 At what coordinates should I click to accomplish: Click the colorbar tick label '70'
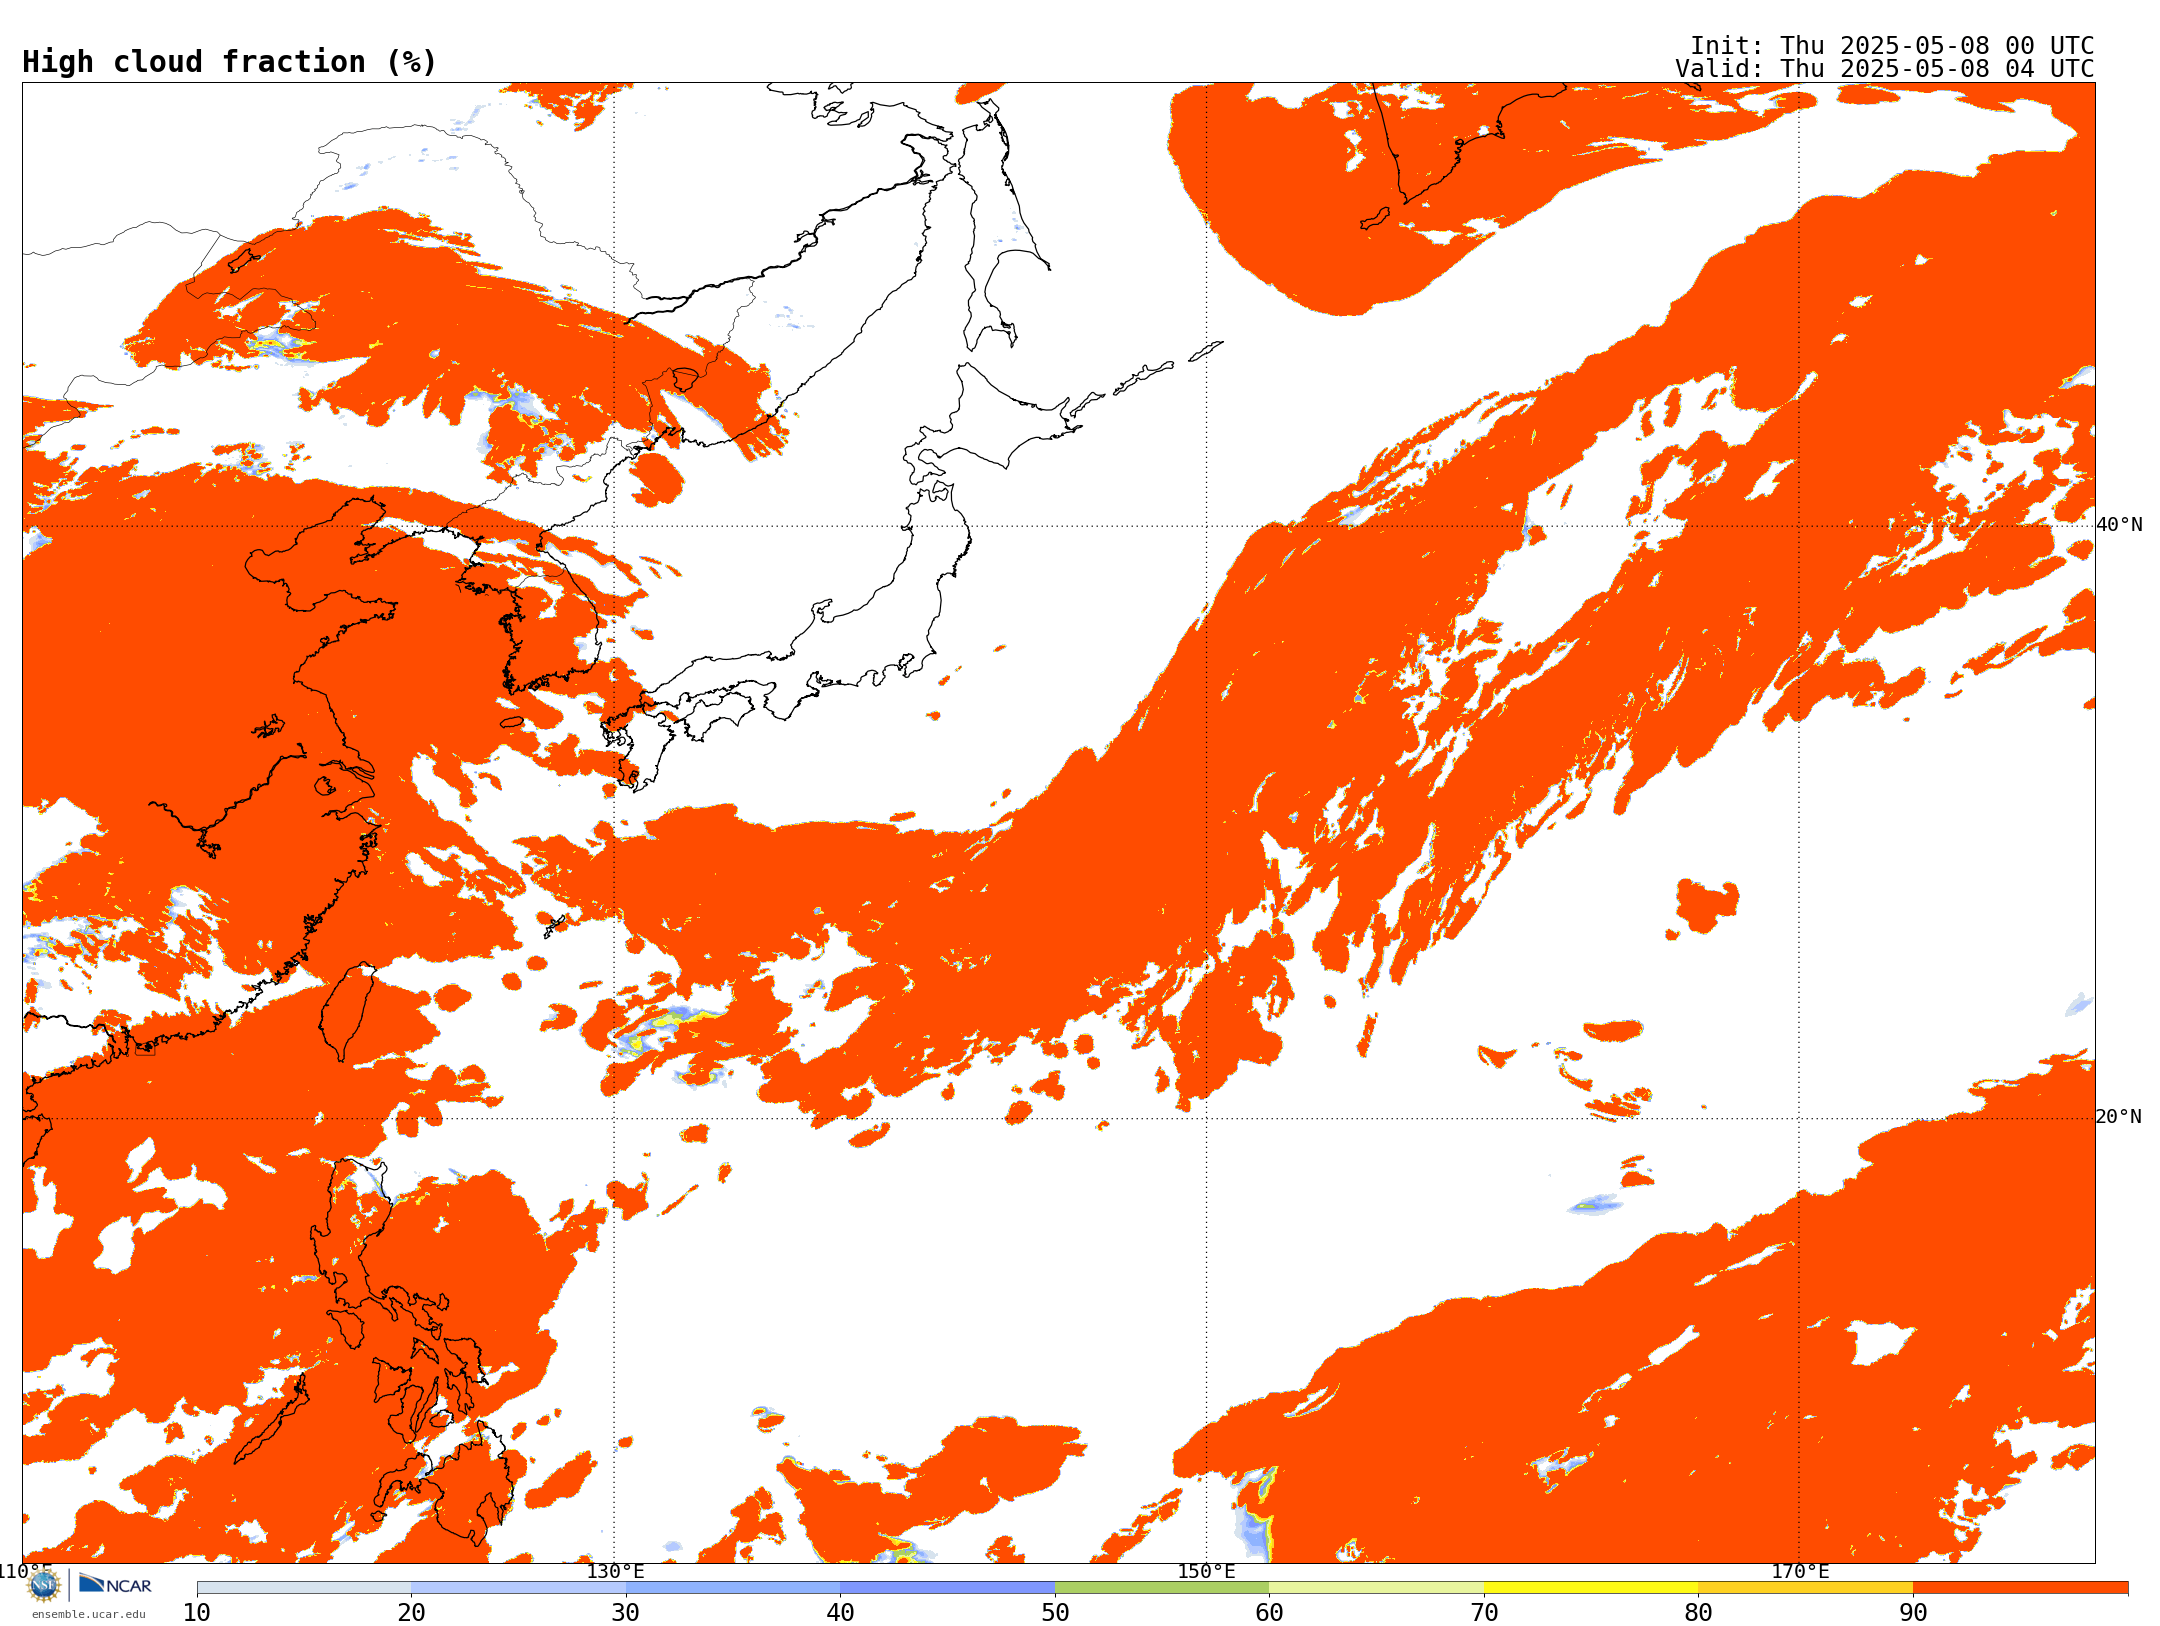(1484, 1613)
